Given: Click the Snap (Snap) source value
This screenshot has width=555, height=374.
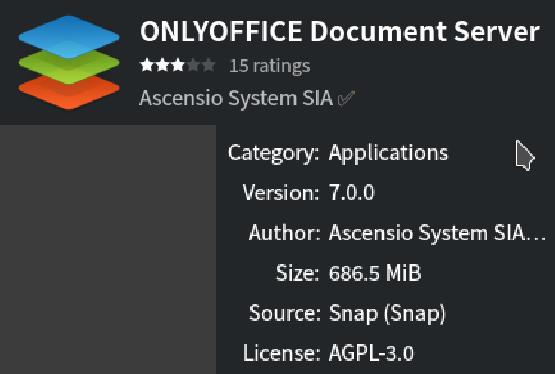Looking at the screenshot, I should [x=387, y=314].
